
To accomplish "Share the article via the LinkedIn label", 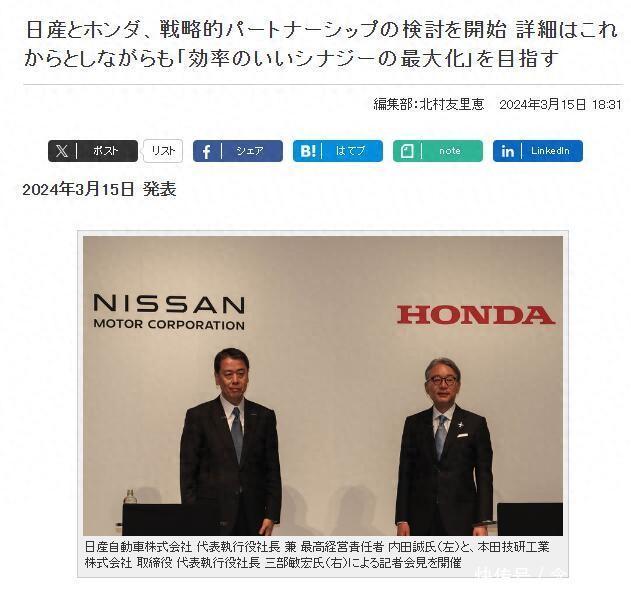I will click(x=550, y=151).
